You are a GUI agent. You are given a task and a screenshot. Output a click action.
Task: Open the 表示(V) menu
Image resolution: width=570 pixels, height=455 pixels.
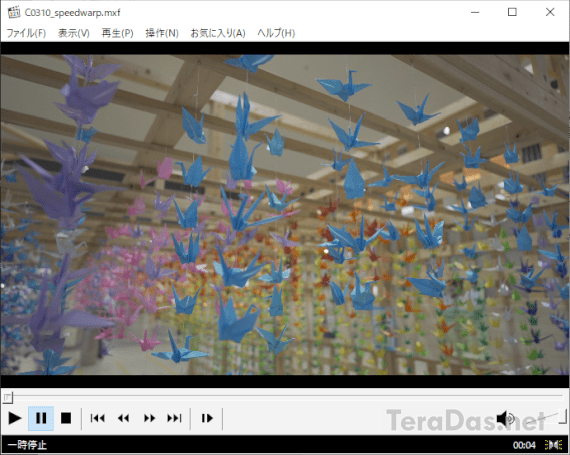(74, 33)
